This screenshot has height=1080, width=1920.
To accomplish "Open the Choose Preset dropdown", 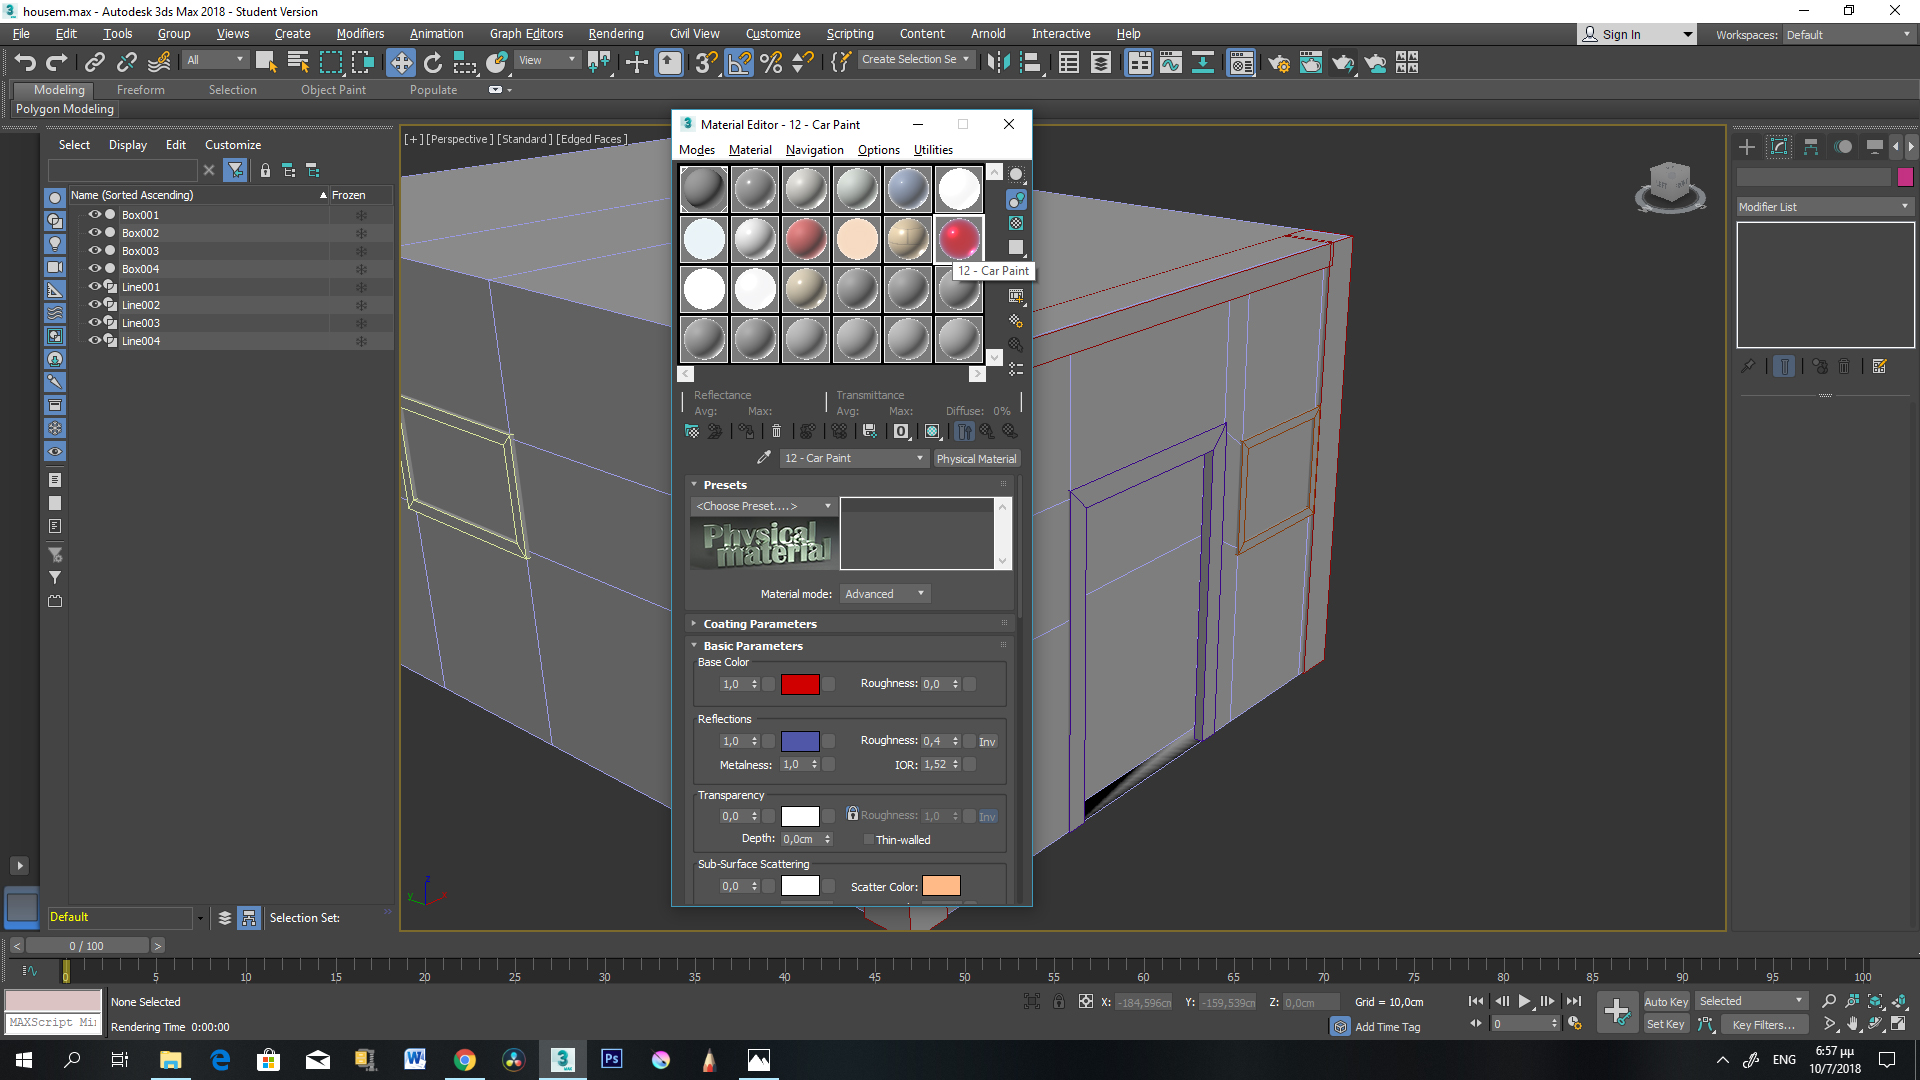I will [764, 506].
